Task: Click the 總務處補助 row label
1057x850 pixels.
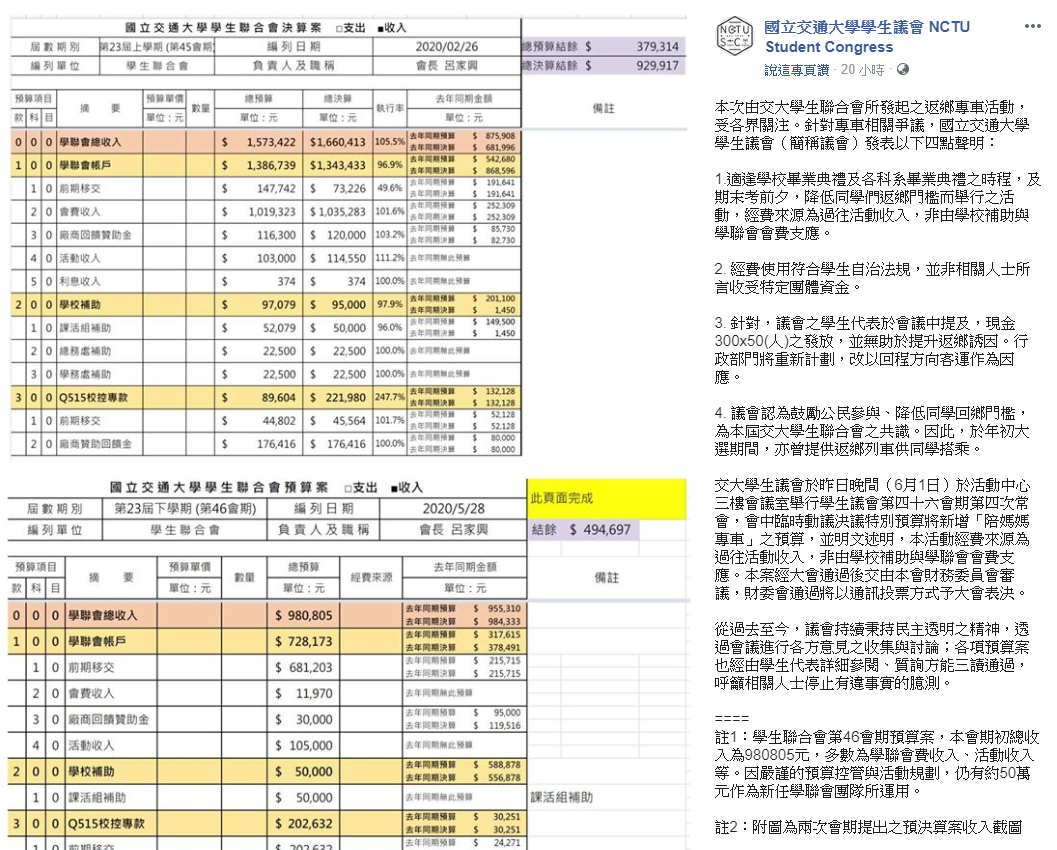Action: point(85,351)
